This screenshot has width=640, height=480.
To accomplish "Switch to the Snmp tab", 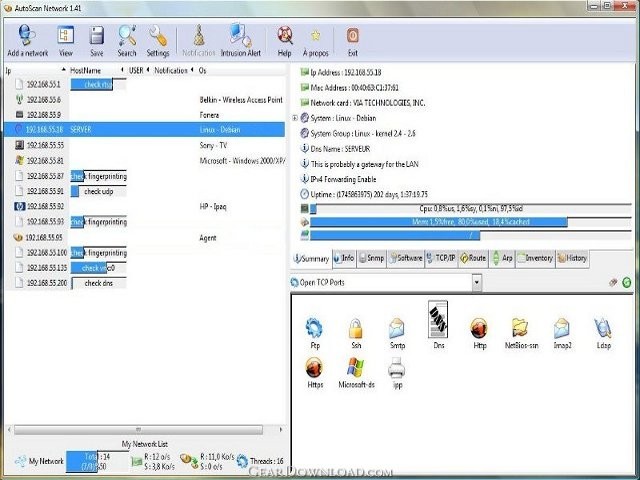I will coord(372,258).
